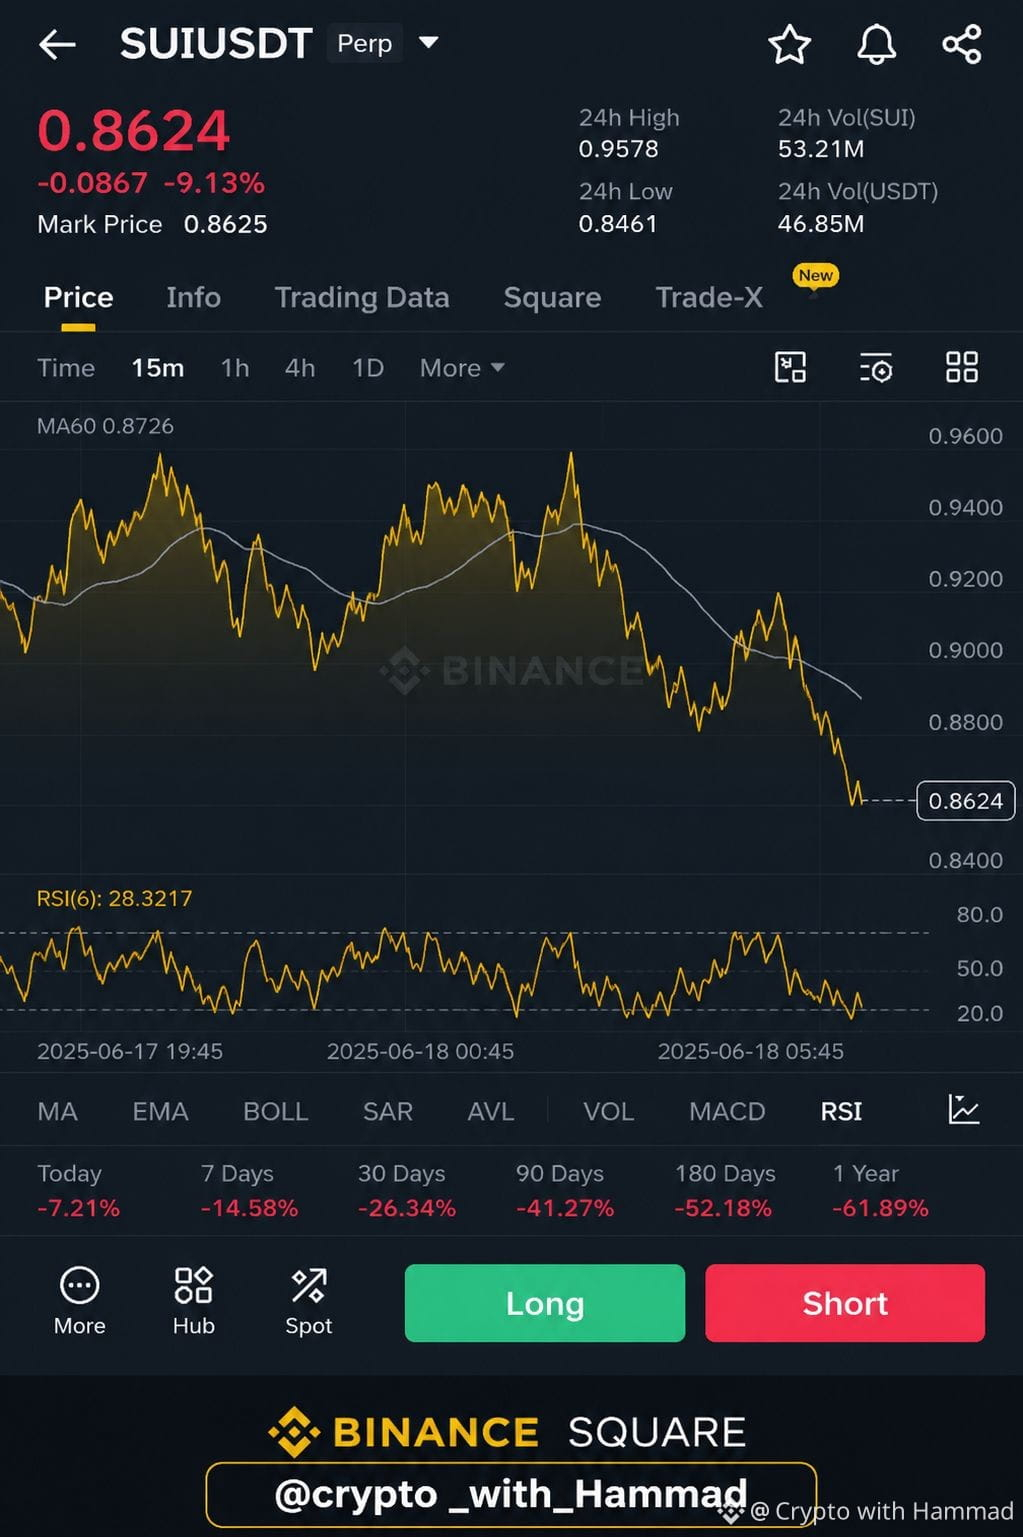The image size is (1023, 1537).
Task: Toggle the MACD indicator
Action: 727,1111
